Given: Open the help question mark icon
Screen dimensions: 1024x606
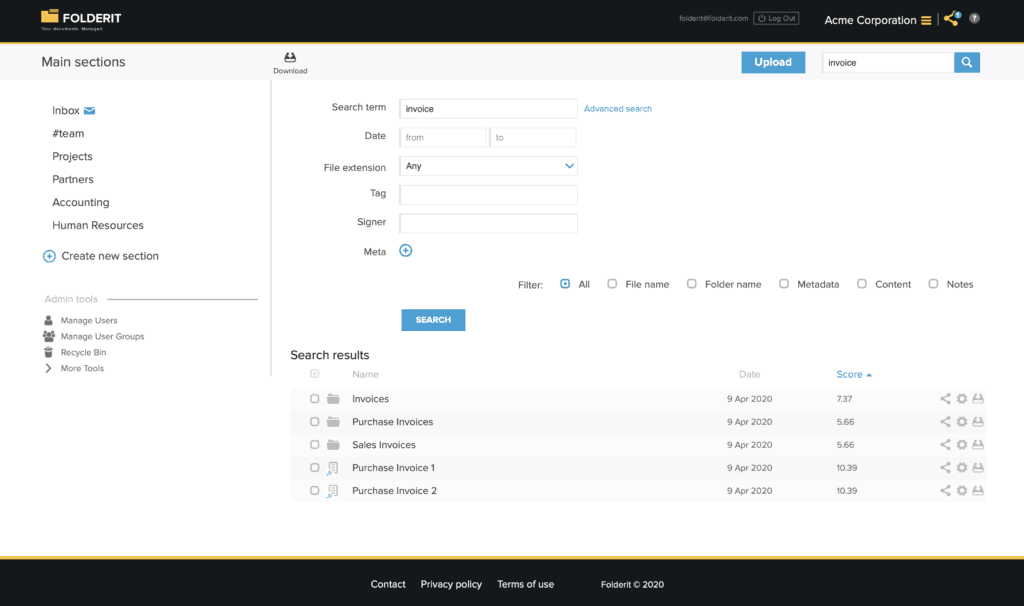Looking at the screenshot, I should (974, 18).
